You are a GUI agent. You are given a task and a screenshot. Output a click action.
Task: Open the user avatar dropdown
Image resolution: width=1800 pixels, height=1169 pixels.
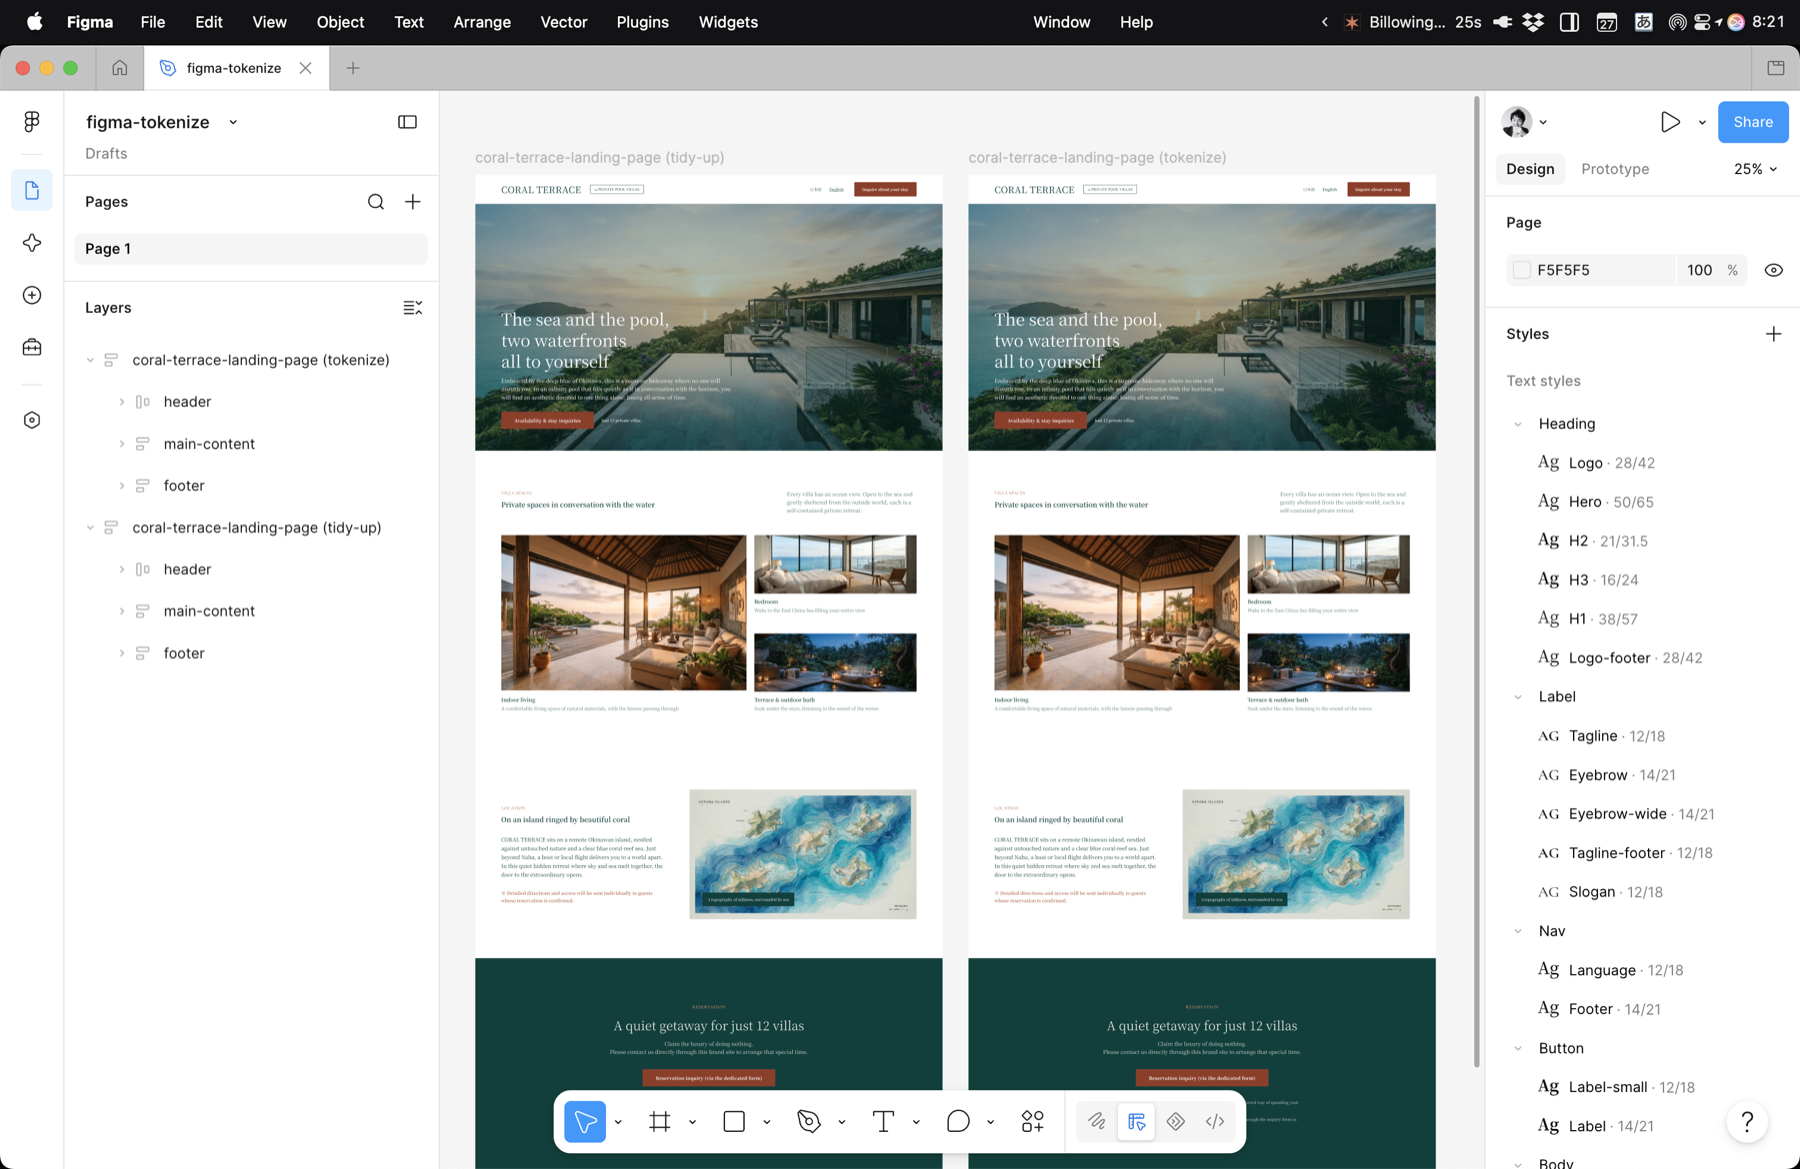1524,122
